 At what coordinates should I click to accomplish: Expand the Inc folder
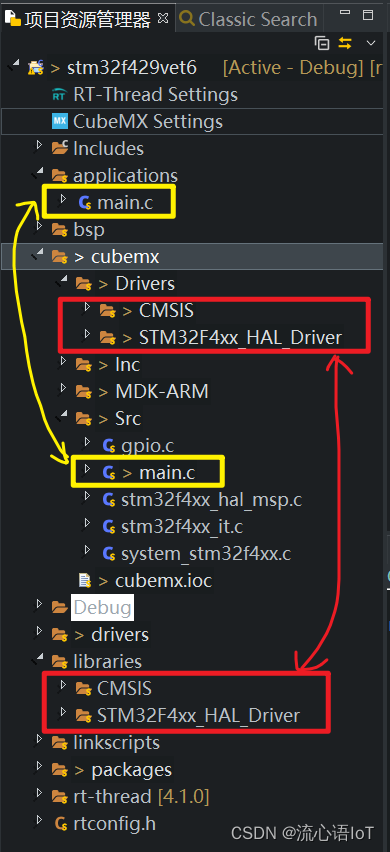pyautogui.click(x=62, y=361)
